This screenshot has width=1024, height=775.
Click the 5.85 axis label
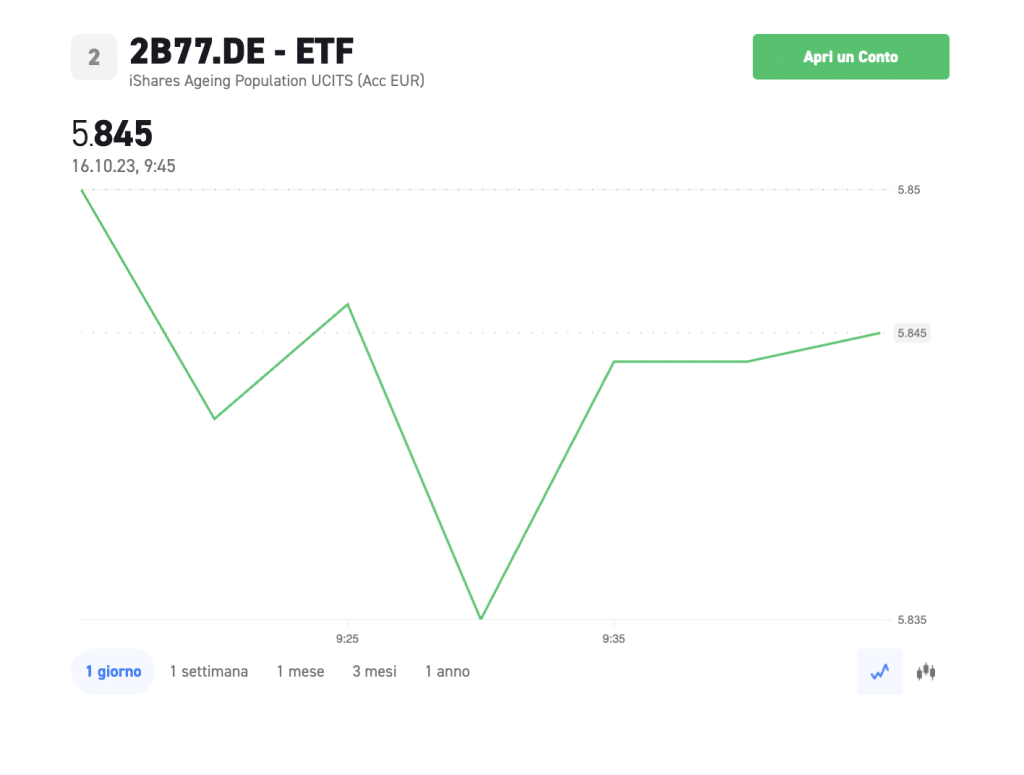[x=907, y=189]
